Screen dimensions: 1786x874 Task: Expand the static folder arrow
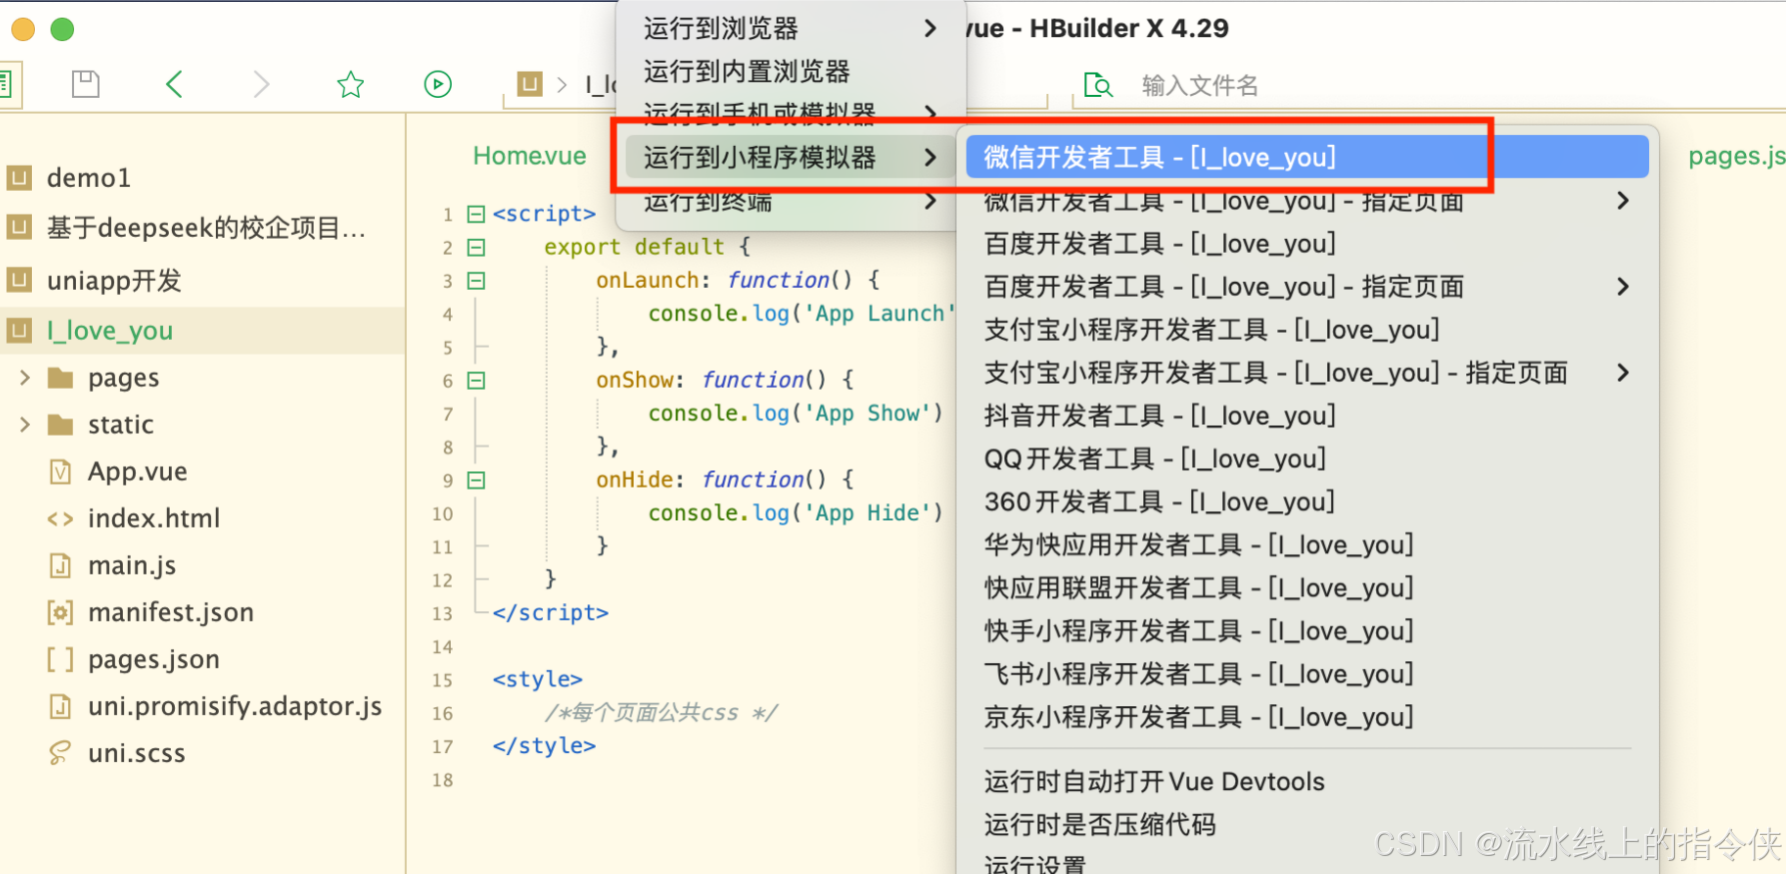(25, 425)
